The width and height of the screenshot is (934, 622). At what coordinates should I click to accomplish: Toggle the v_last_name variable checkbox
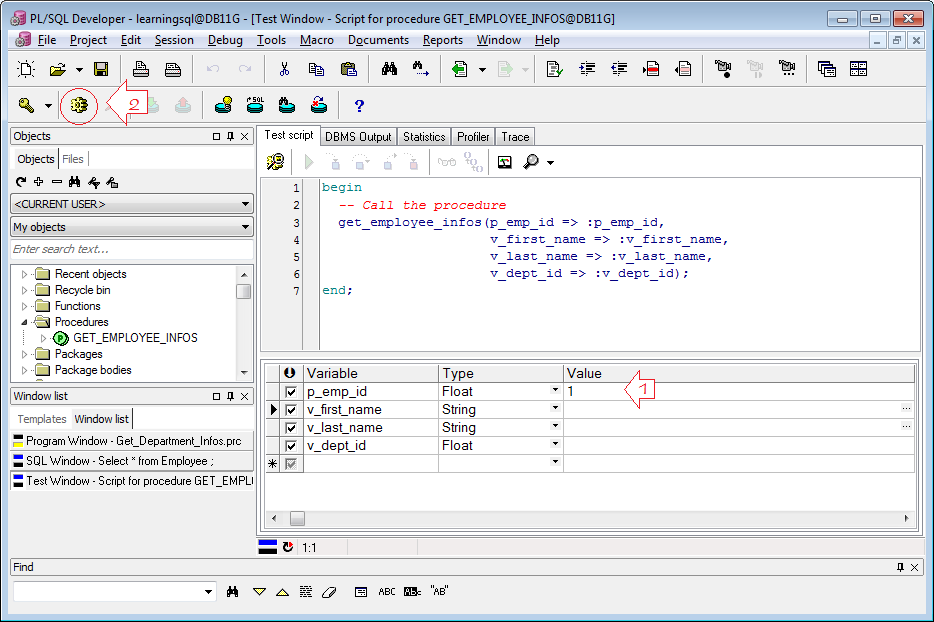pyautogui.click(x=291, y=428)
